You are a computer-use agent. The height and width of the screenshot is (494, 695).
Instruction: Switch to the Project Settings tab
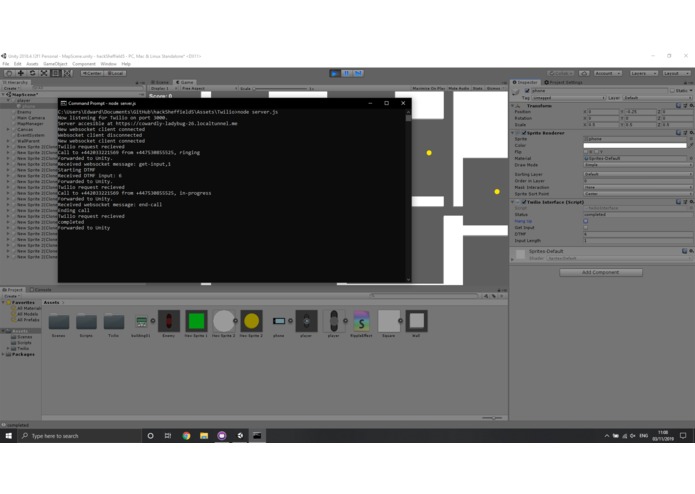(x=564, y=82)
